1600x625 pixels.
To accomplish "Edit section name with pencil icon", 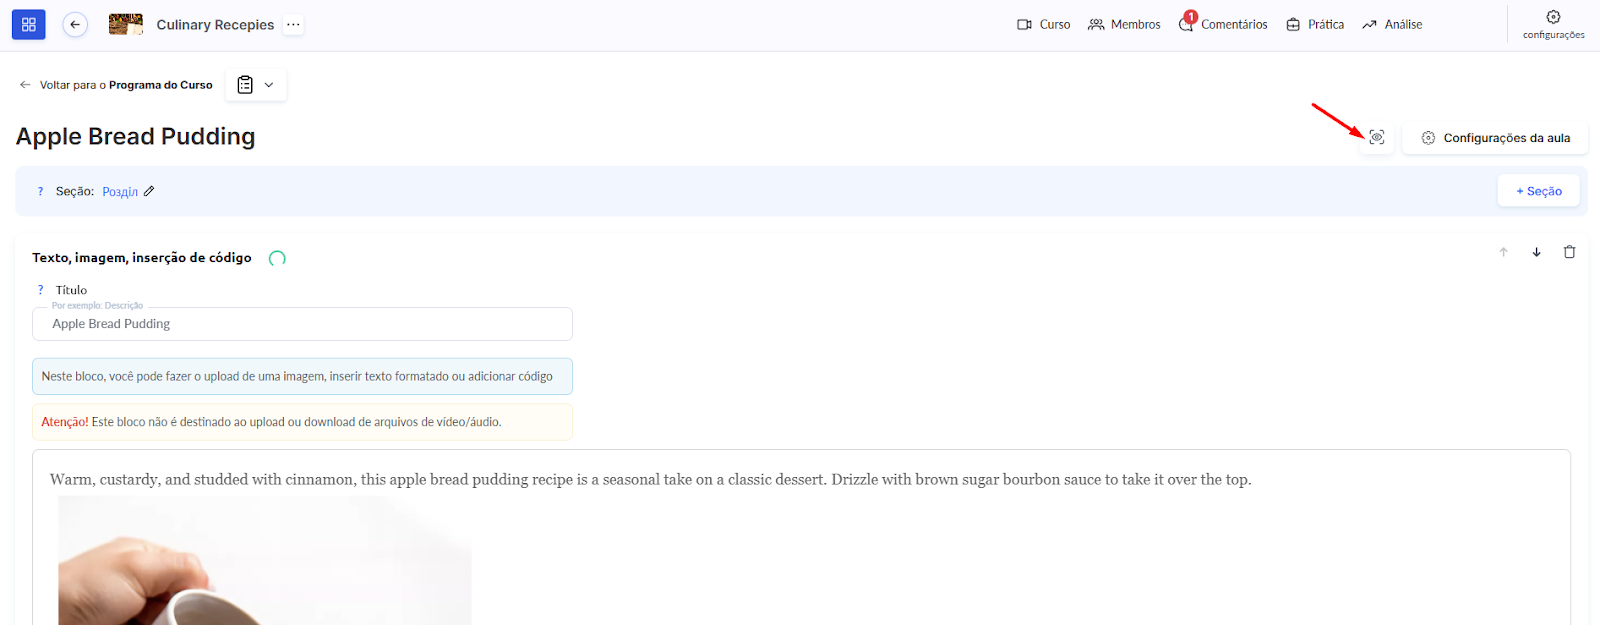I will click(x=149, y=191).
